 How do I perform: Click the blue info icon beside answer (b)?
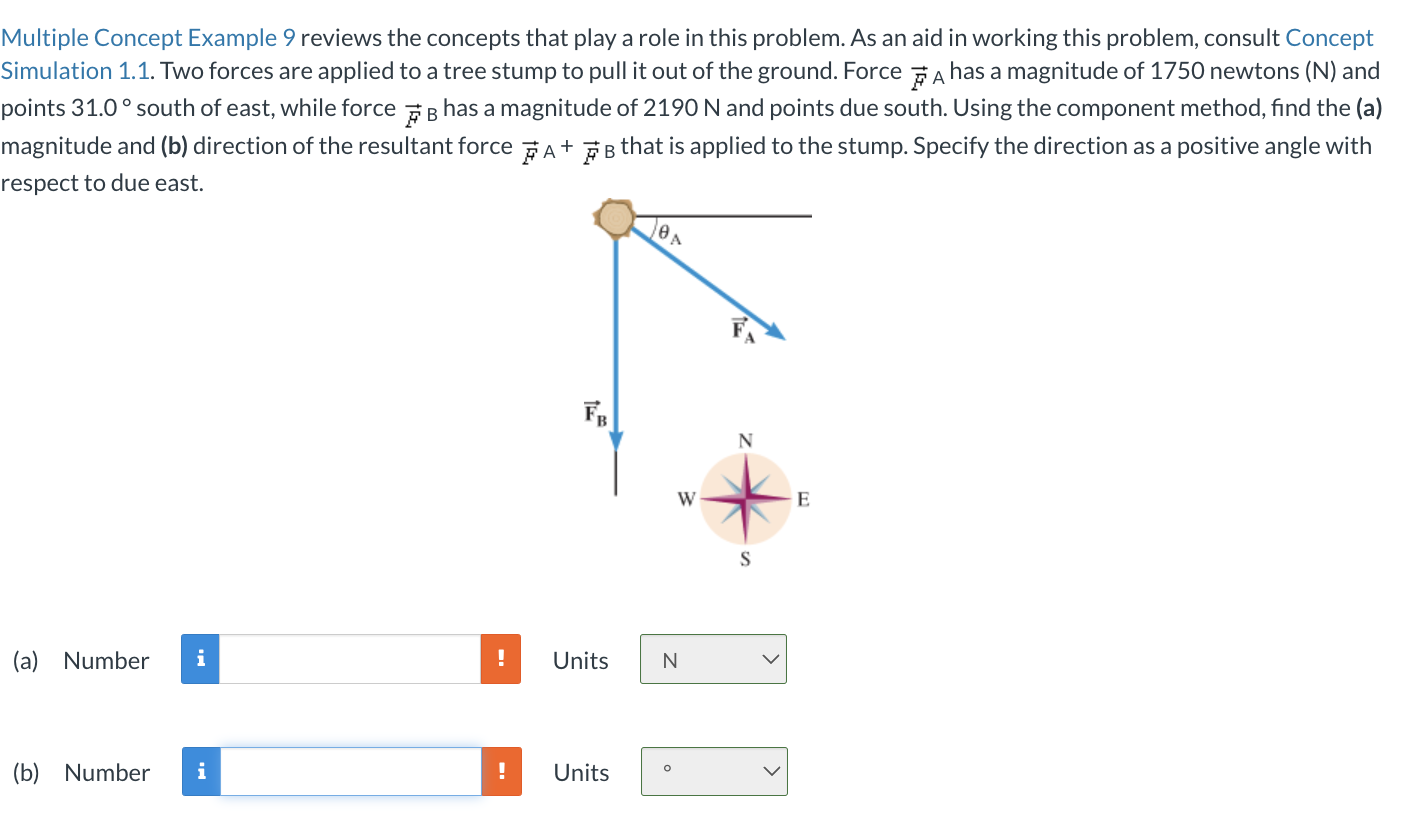click(x=200, y=772)
